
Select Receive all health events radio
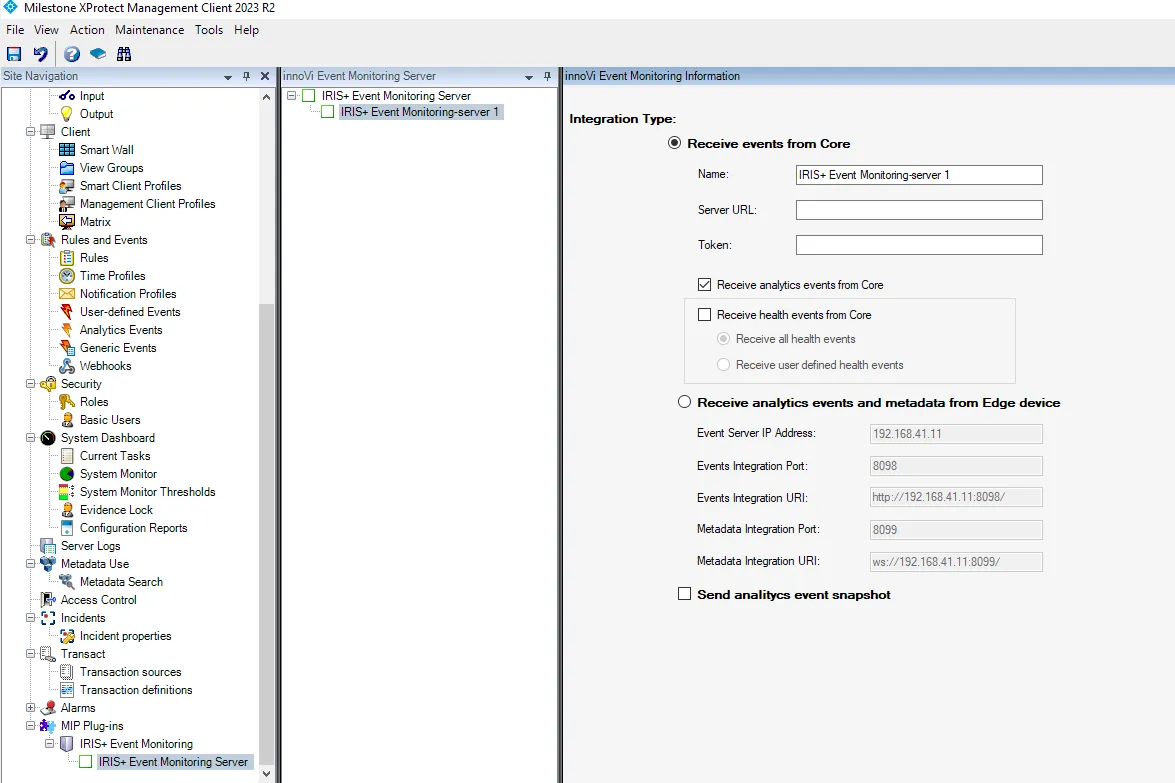click(723, 339)
